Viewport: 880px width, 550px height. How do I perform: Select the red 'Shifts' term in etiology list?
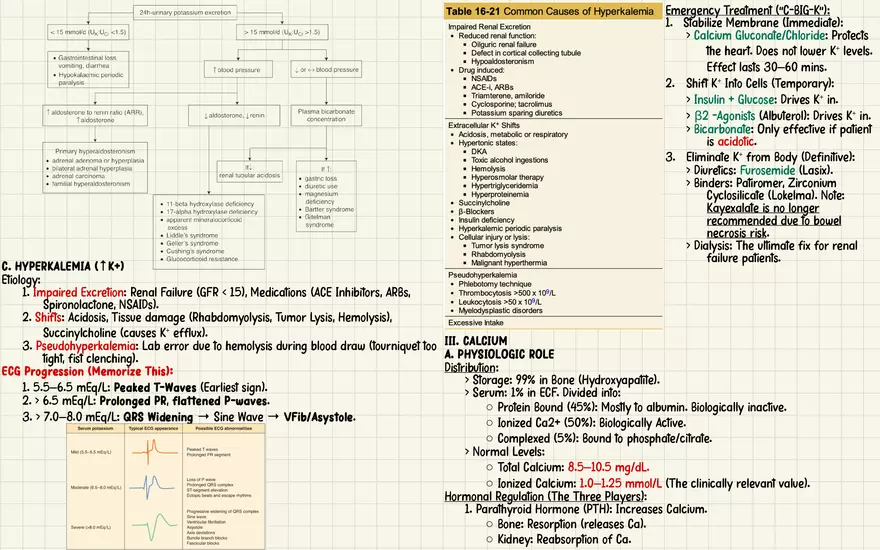[x=49, y=318]
